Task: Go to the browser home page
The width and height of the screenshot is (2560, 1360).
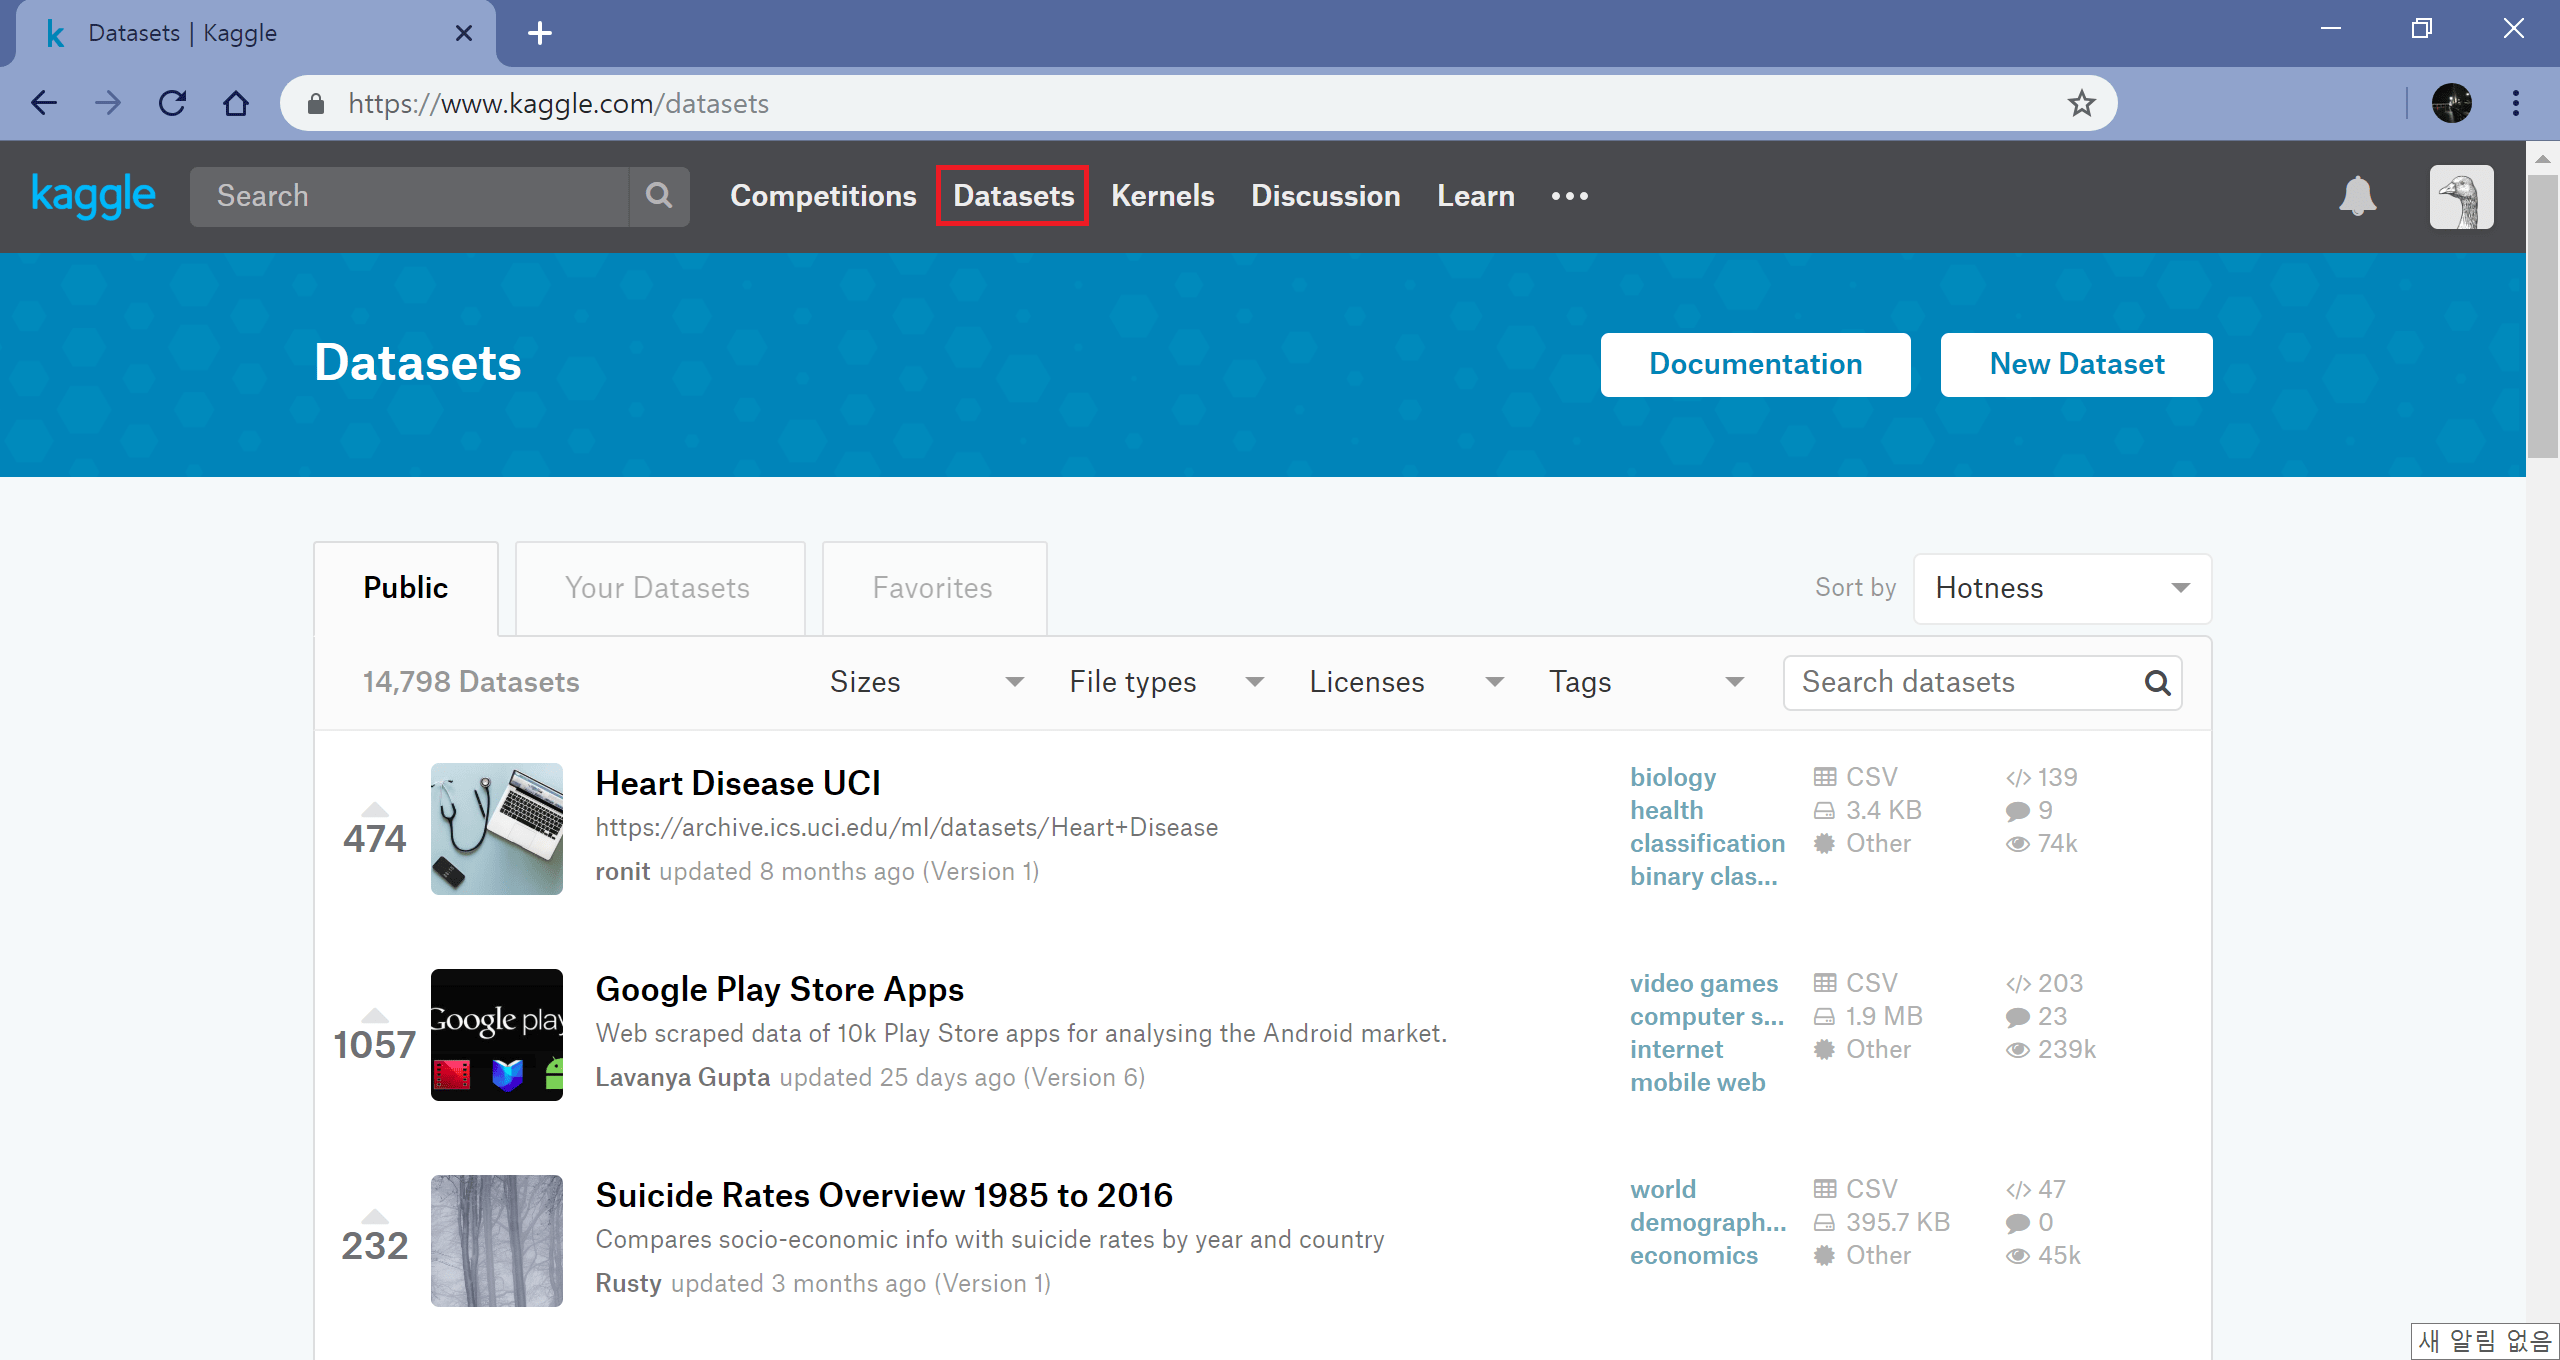Action: pyautogui.click(x=236, y=103)
